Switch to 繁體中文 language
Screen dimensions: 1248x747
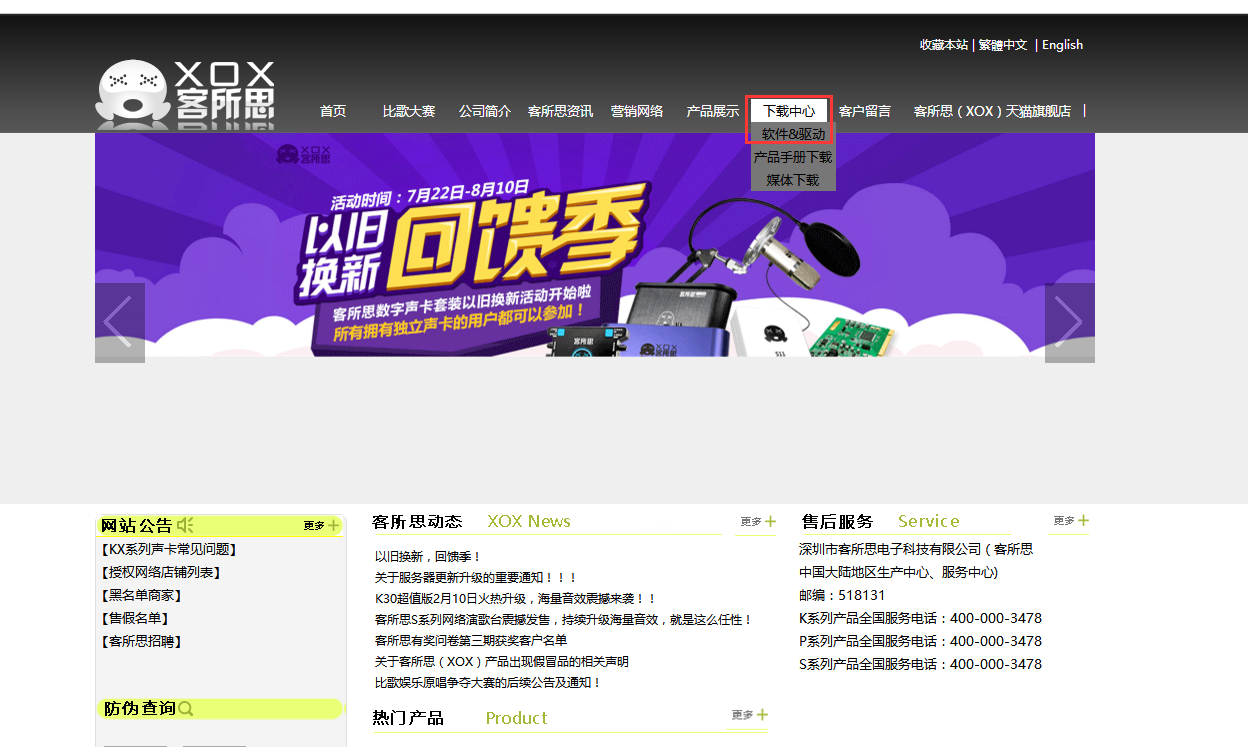[1003, 45]
